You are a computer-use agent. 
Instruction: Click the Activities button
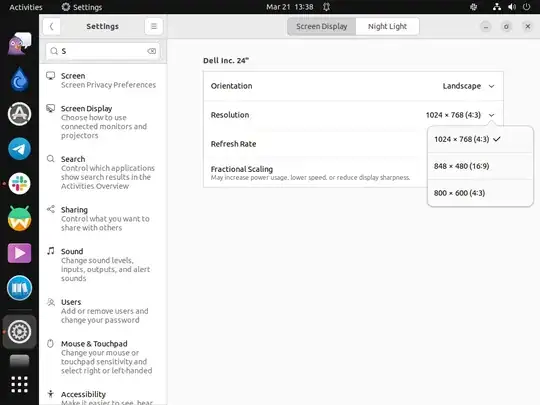click(25, 7)
